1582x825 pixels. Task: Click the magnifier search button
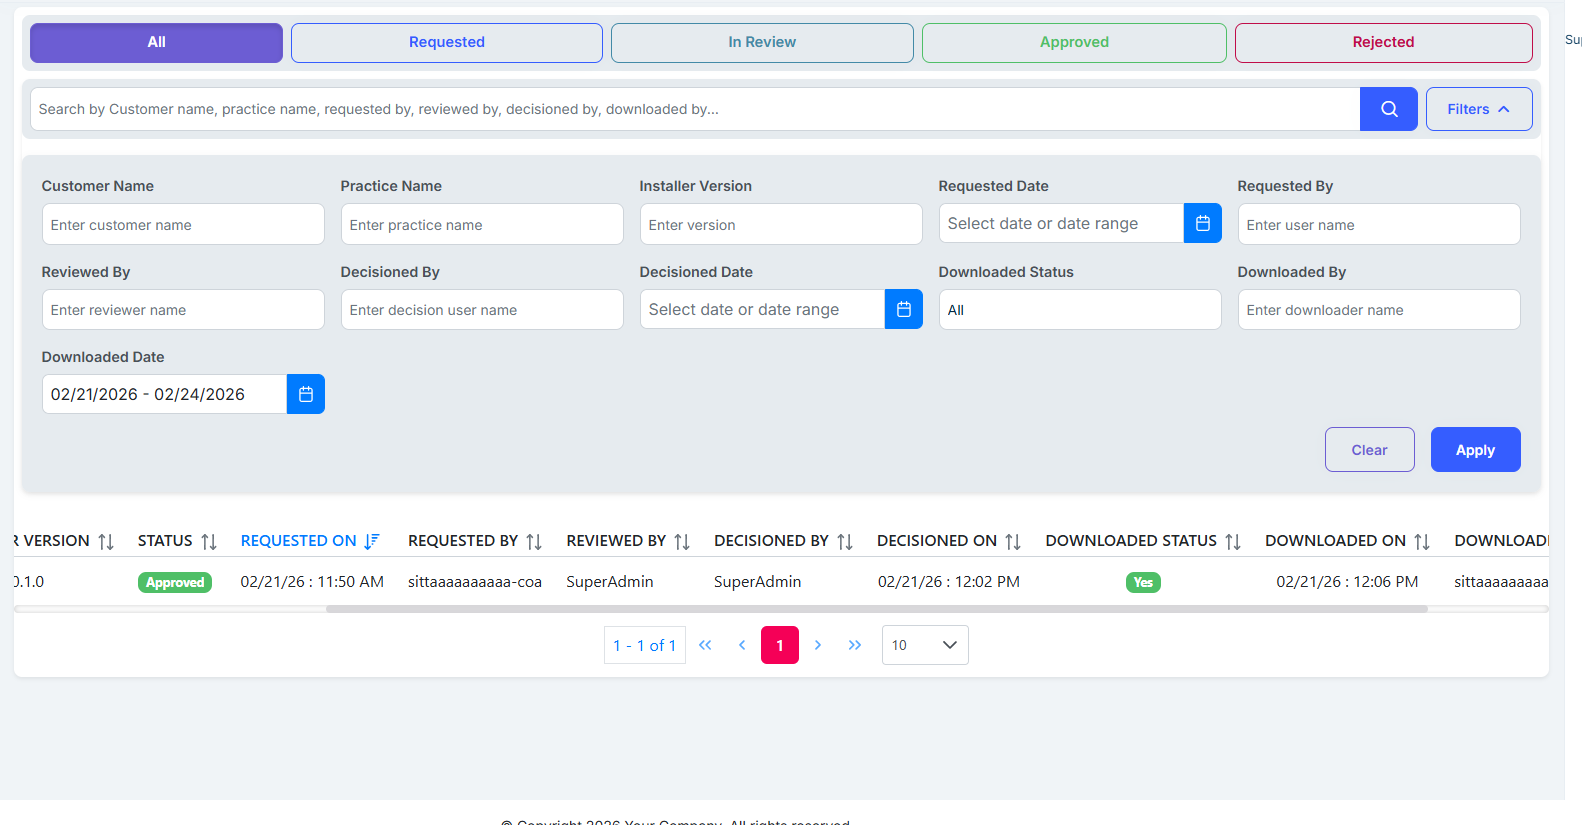click(1388, 109)
